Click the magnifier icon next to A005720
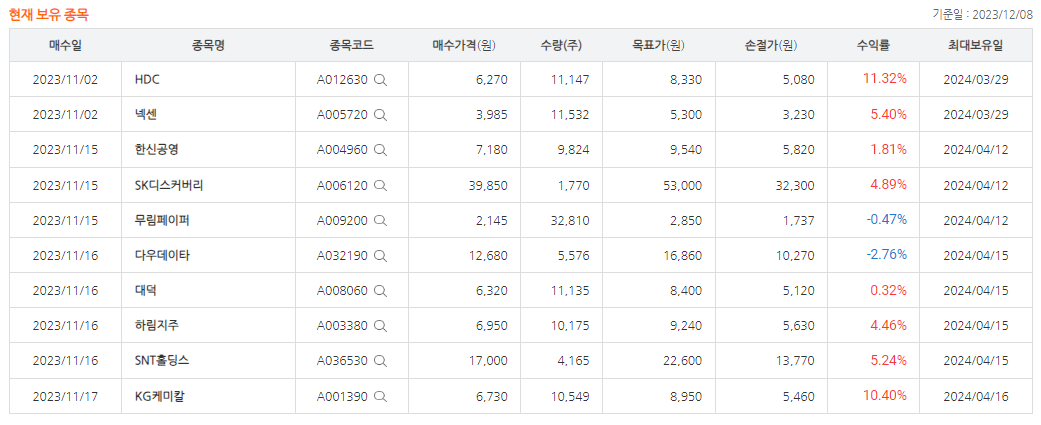Screen dimensions: 1041x425 click(x=380, y=115)
